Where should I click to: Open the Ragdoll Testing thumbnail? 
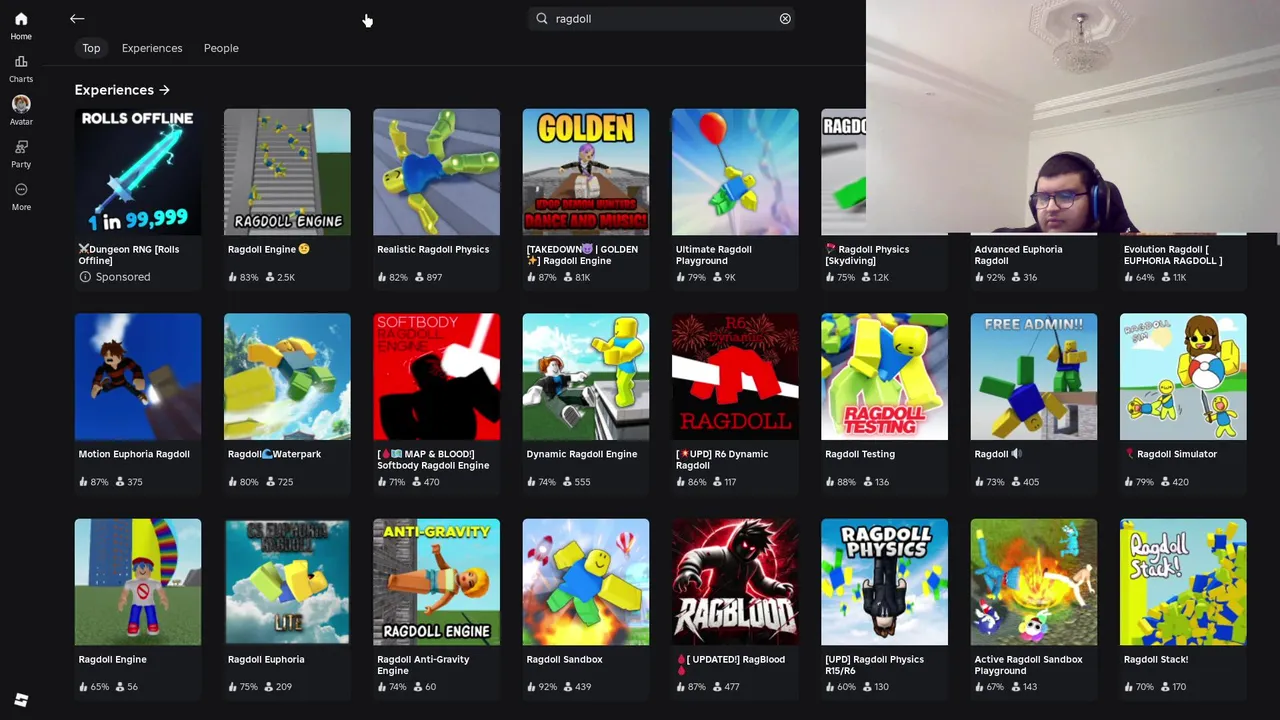884,377
